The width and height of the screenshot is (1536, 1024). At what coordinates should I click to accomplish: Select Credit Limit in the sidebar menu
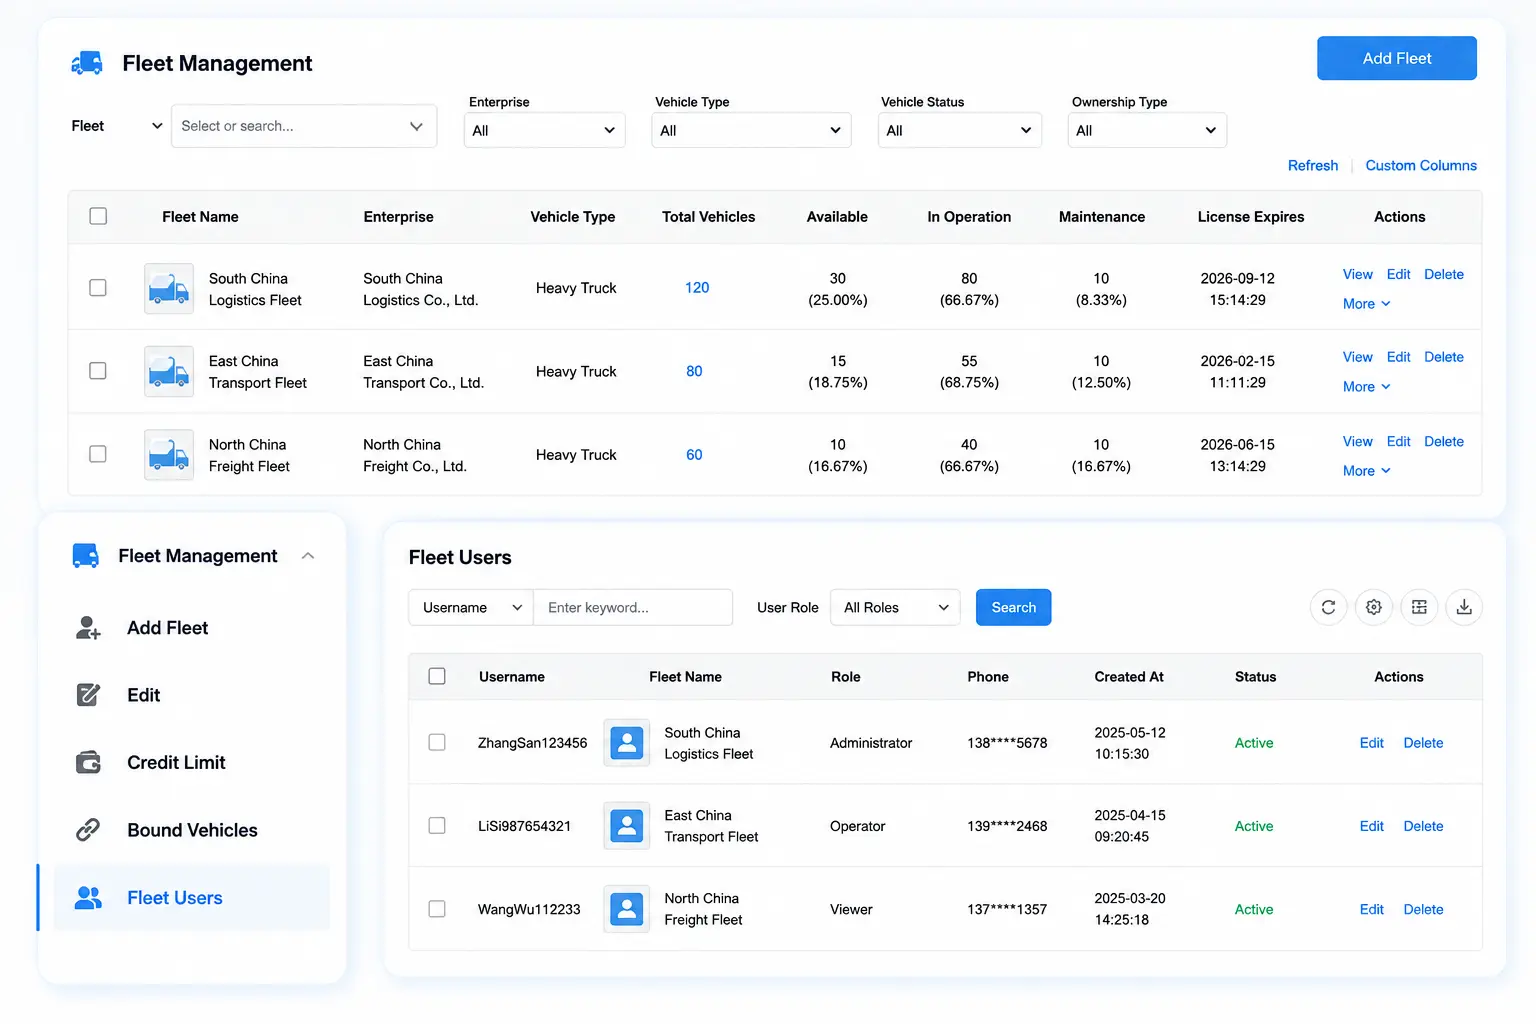(x=192, y=763)
